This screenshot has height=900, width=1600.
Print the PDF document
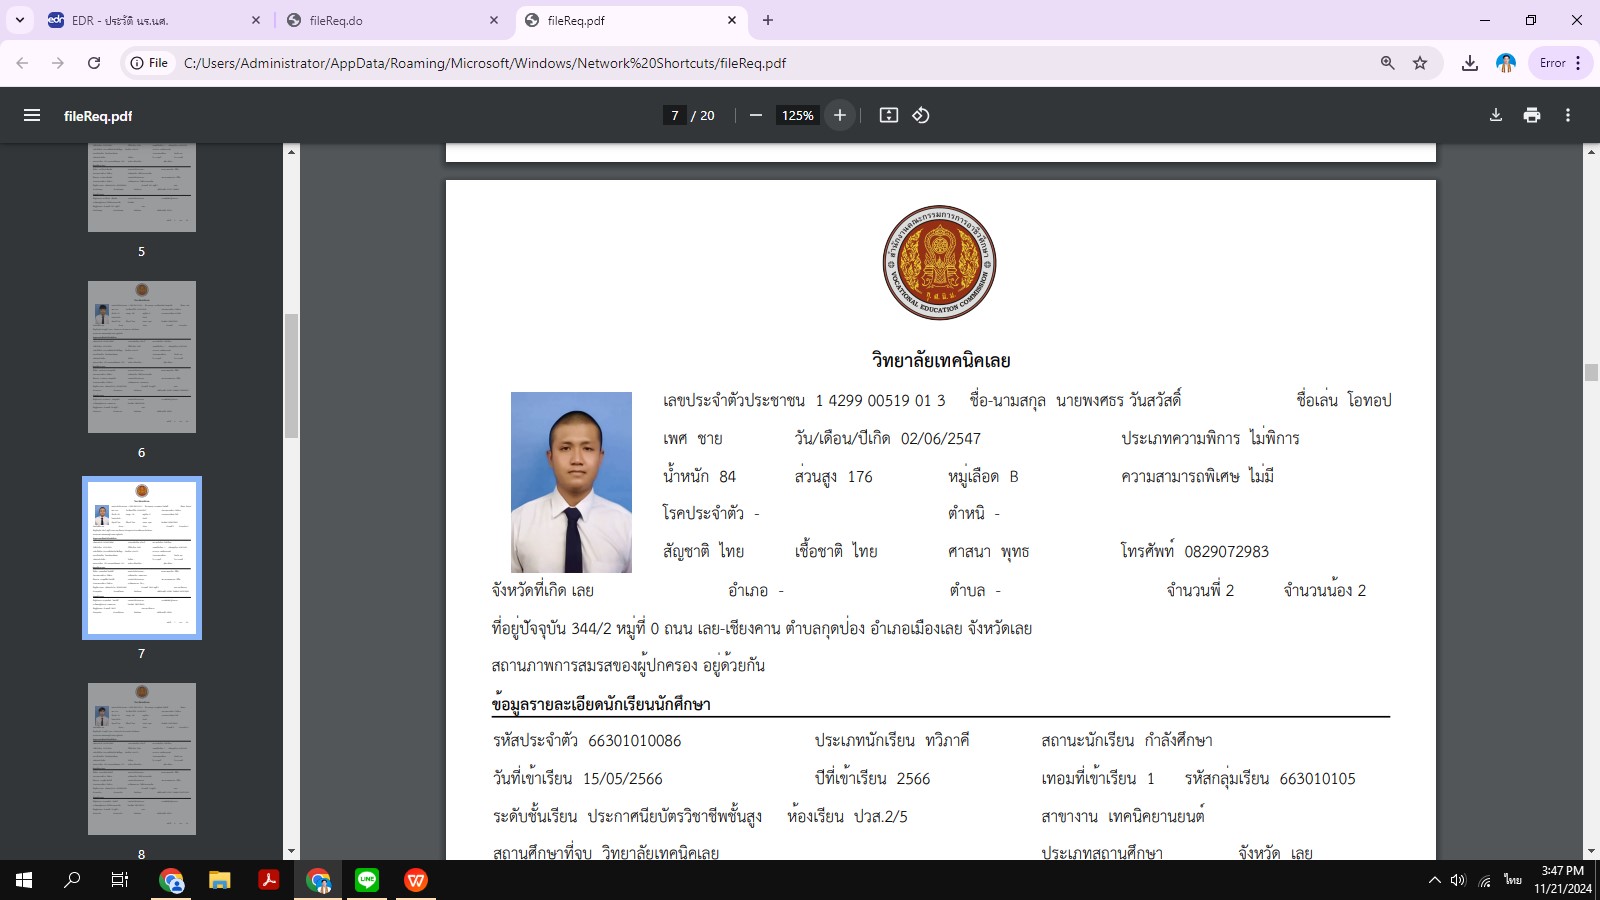[x=1532, y=115]
